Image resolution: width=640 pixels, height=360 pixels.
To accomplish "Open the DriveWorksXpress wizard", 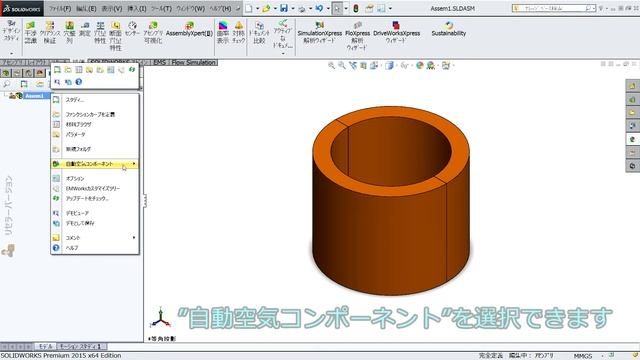I will pos(396,32).
